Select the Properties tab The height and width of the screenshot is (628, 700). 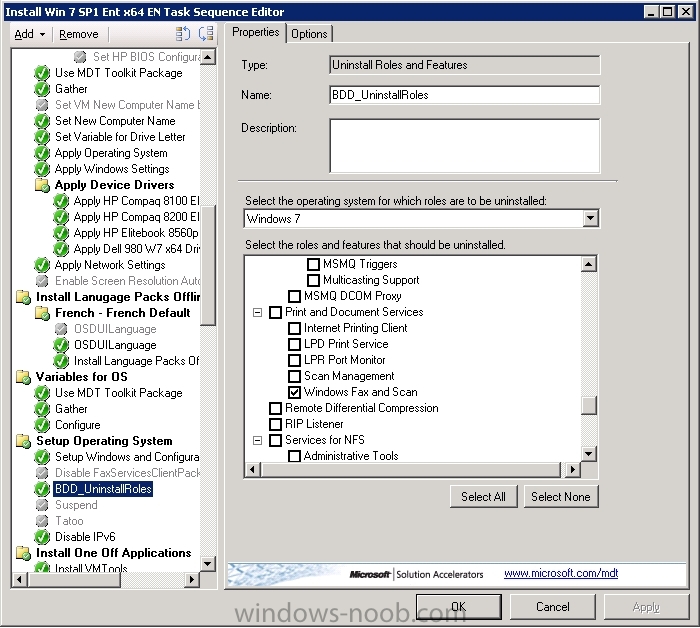click(x=256, y=32)
